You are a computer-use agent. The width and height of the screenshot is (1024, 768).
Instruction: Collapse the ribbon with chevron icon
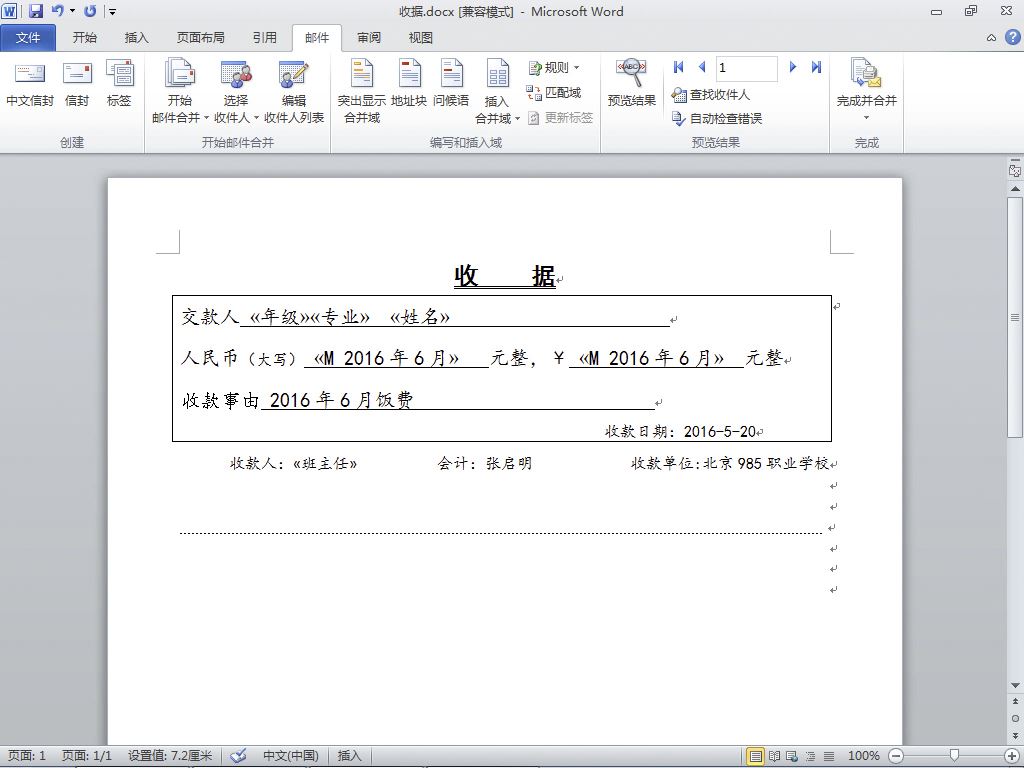click(x=991, y=38)
